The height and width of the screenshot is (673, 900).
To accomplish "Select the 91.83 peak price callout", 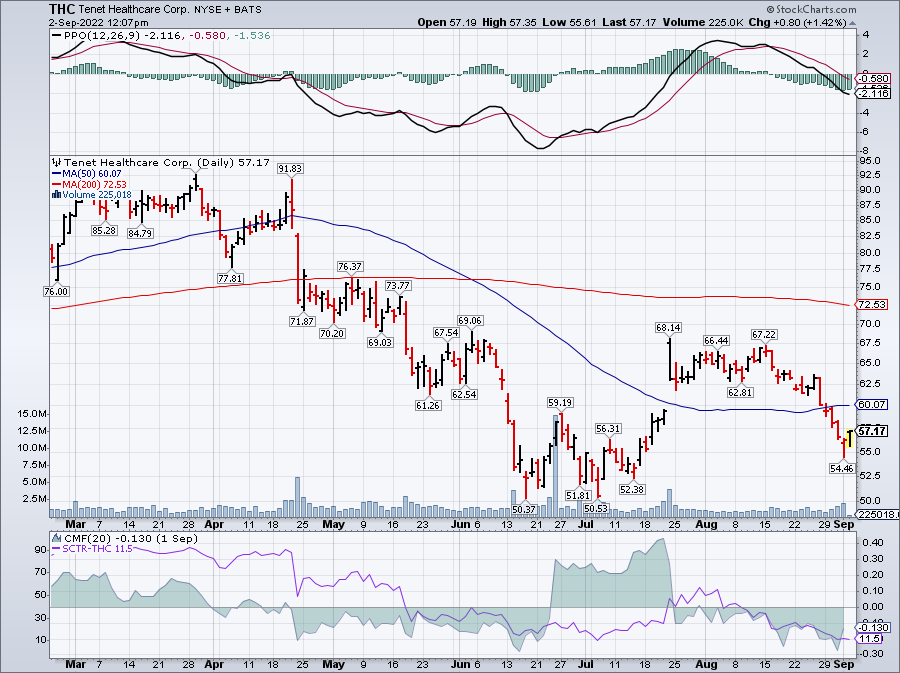I will 290,168.
